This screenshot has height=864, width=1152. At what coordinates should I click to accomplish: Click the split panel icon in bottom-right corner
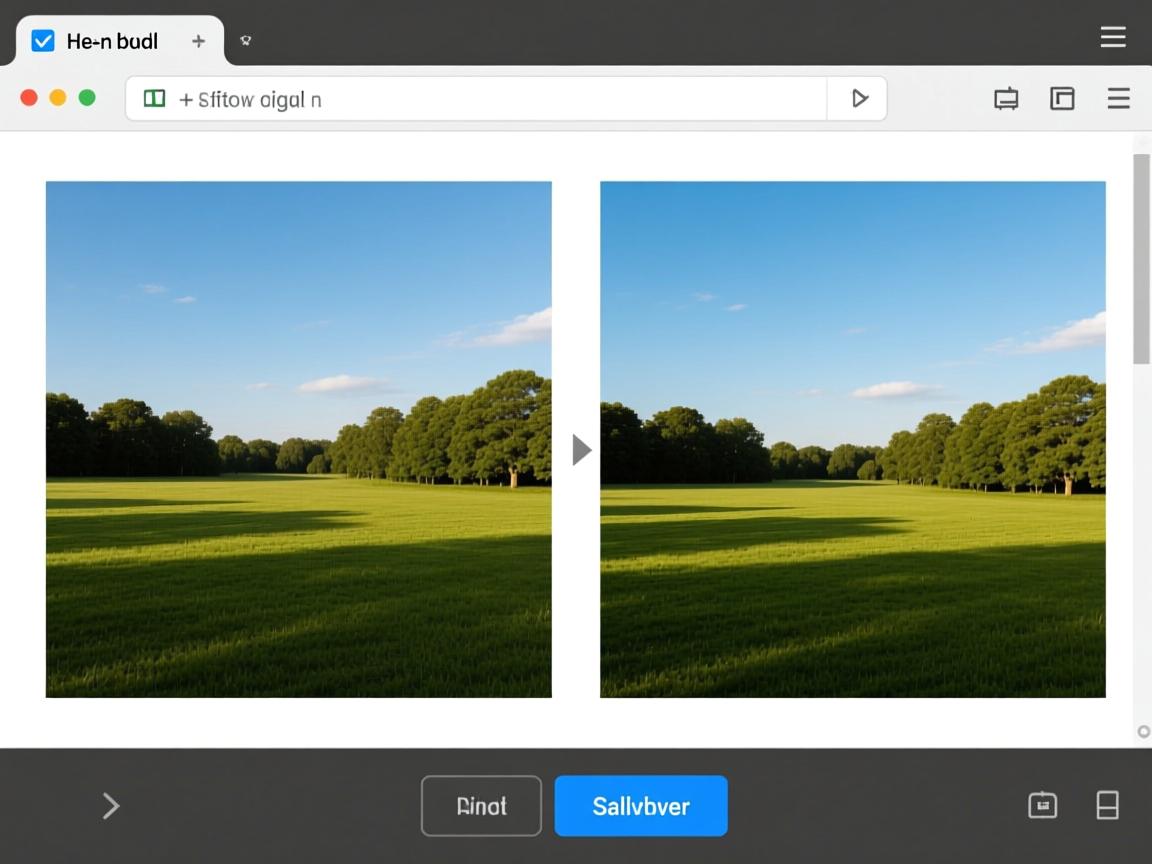click(1107, 805)
